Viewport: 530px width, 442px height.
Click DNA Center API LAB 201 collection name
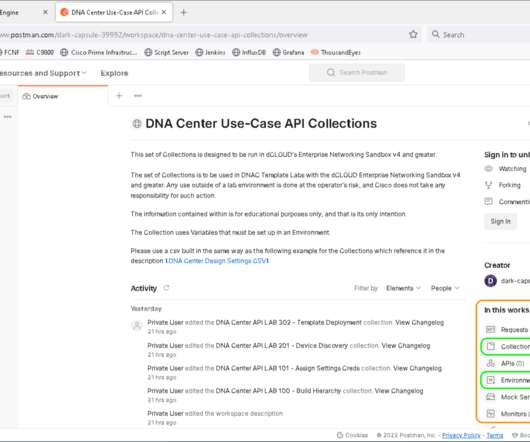coord(282,346)
